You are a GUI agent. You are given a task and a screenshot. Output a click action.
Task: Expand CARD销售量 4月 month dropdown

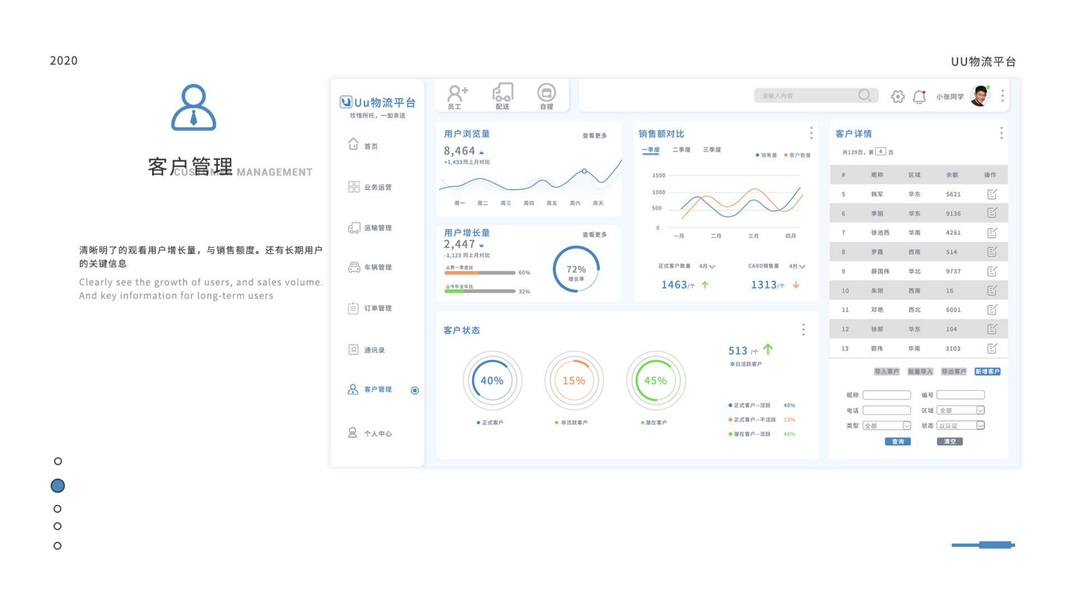797,266
